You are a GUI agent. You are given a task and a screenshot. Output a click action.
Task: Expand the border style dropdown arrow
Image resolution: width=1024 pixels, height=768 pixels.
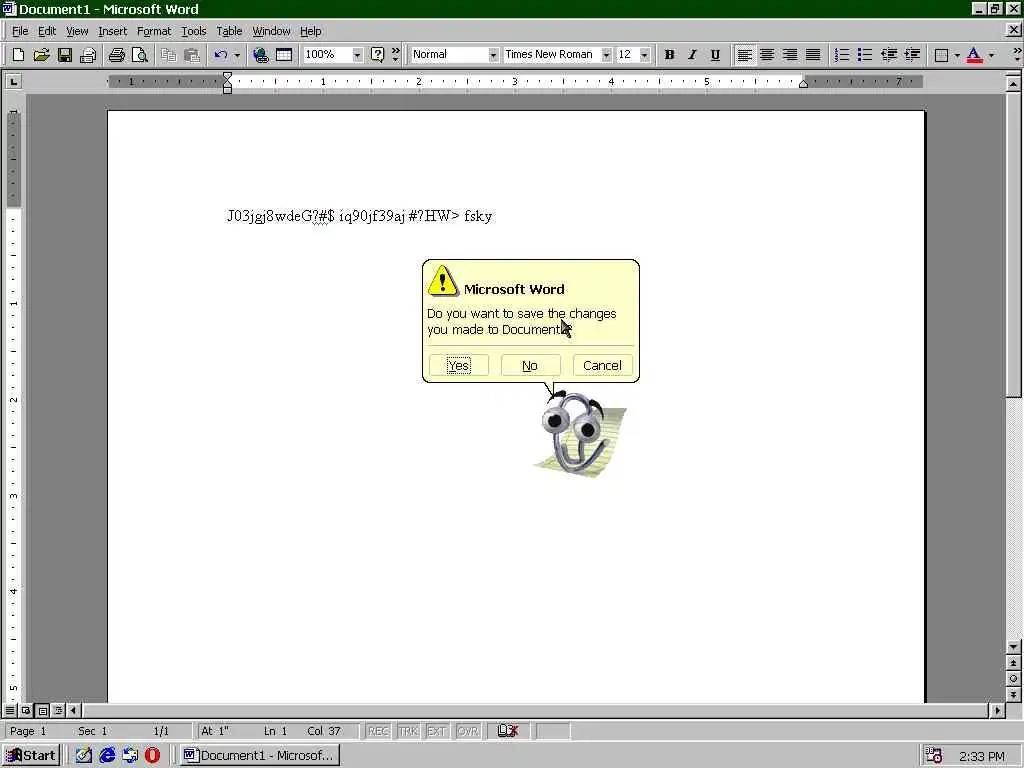tap(957, 55)
